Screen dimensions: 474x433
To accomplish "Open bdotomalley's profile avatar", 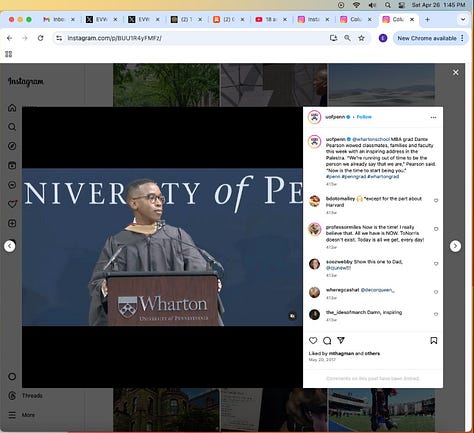I will tap(314, 201).
